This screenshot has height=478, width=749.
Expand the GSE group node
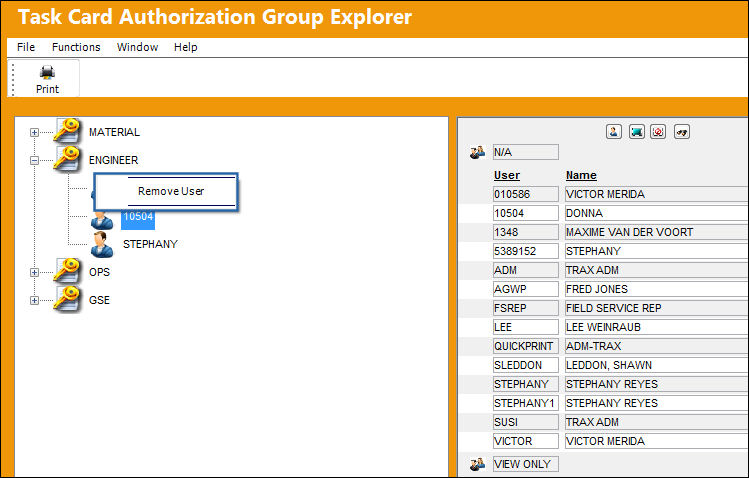coord(34,300)
